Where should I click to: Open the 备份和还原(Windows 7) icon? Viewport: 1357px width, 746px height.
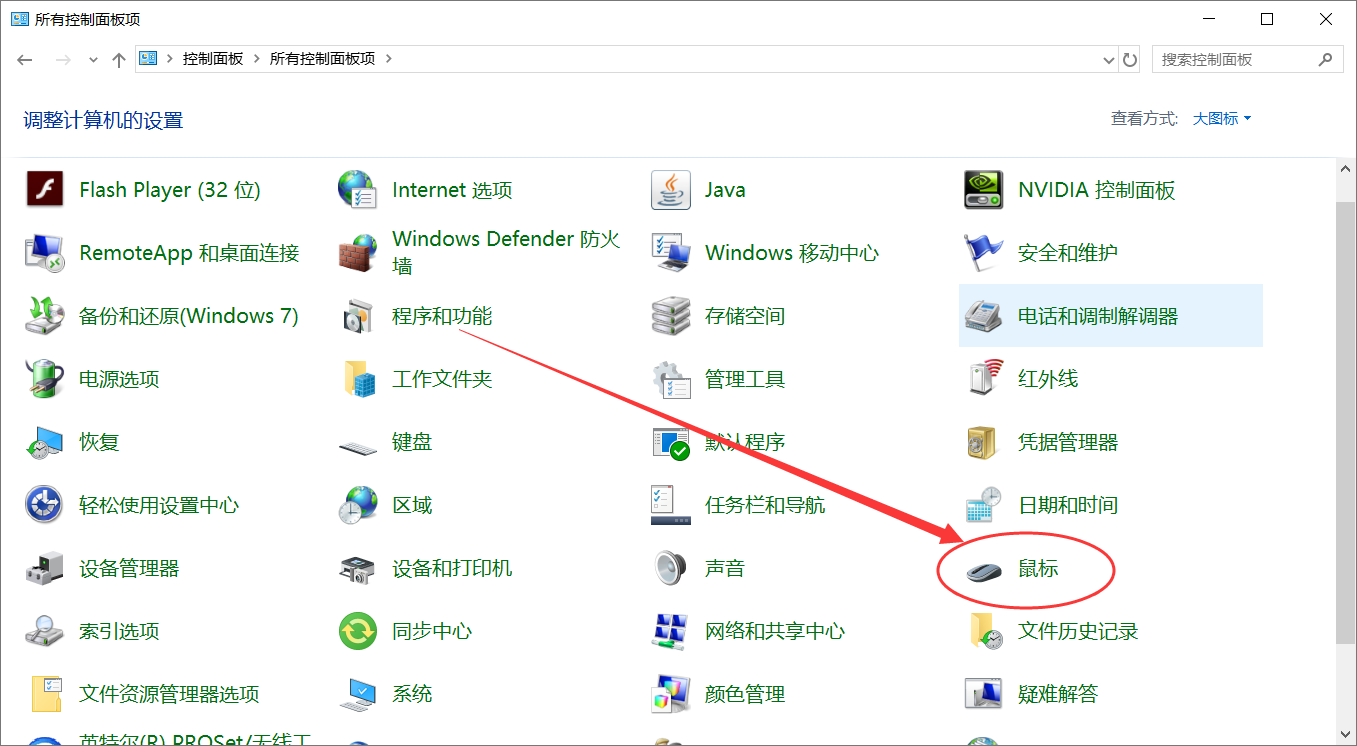pyautogui.click(x=45, y=316)
